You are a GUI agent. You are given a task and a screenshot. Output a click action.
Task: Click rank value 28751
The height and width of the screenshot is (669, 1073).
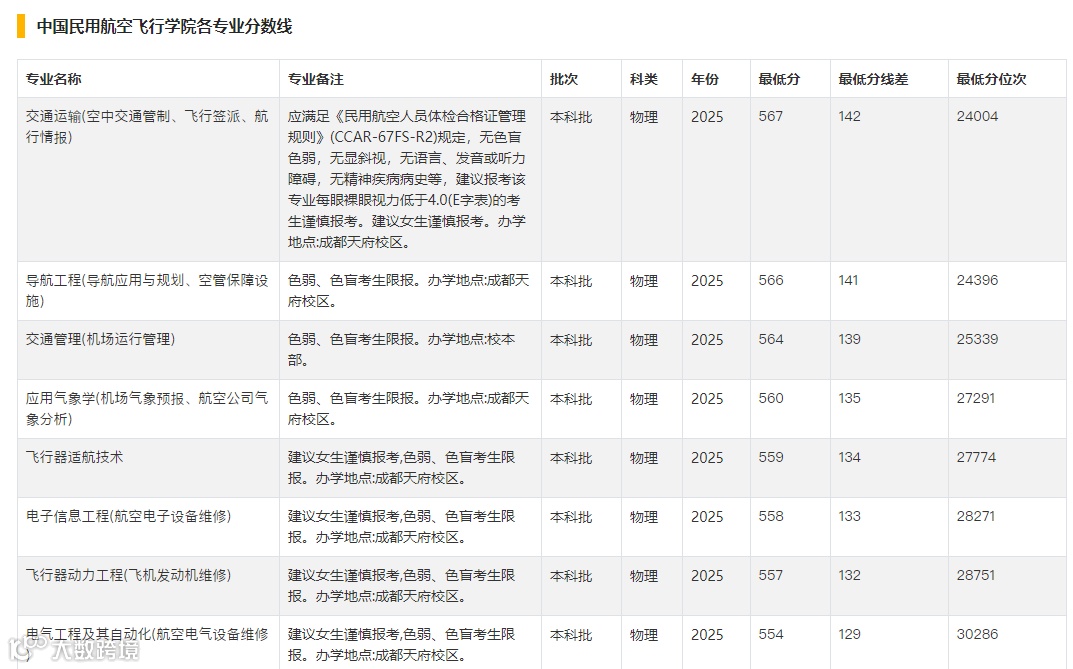tap(976, 575)
